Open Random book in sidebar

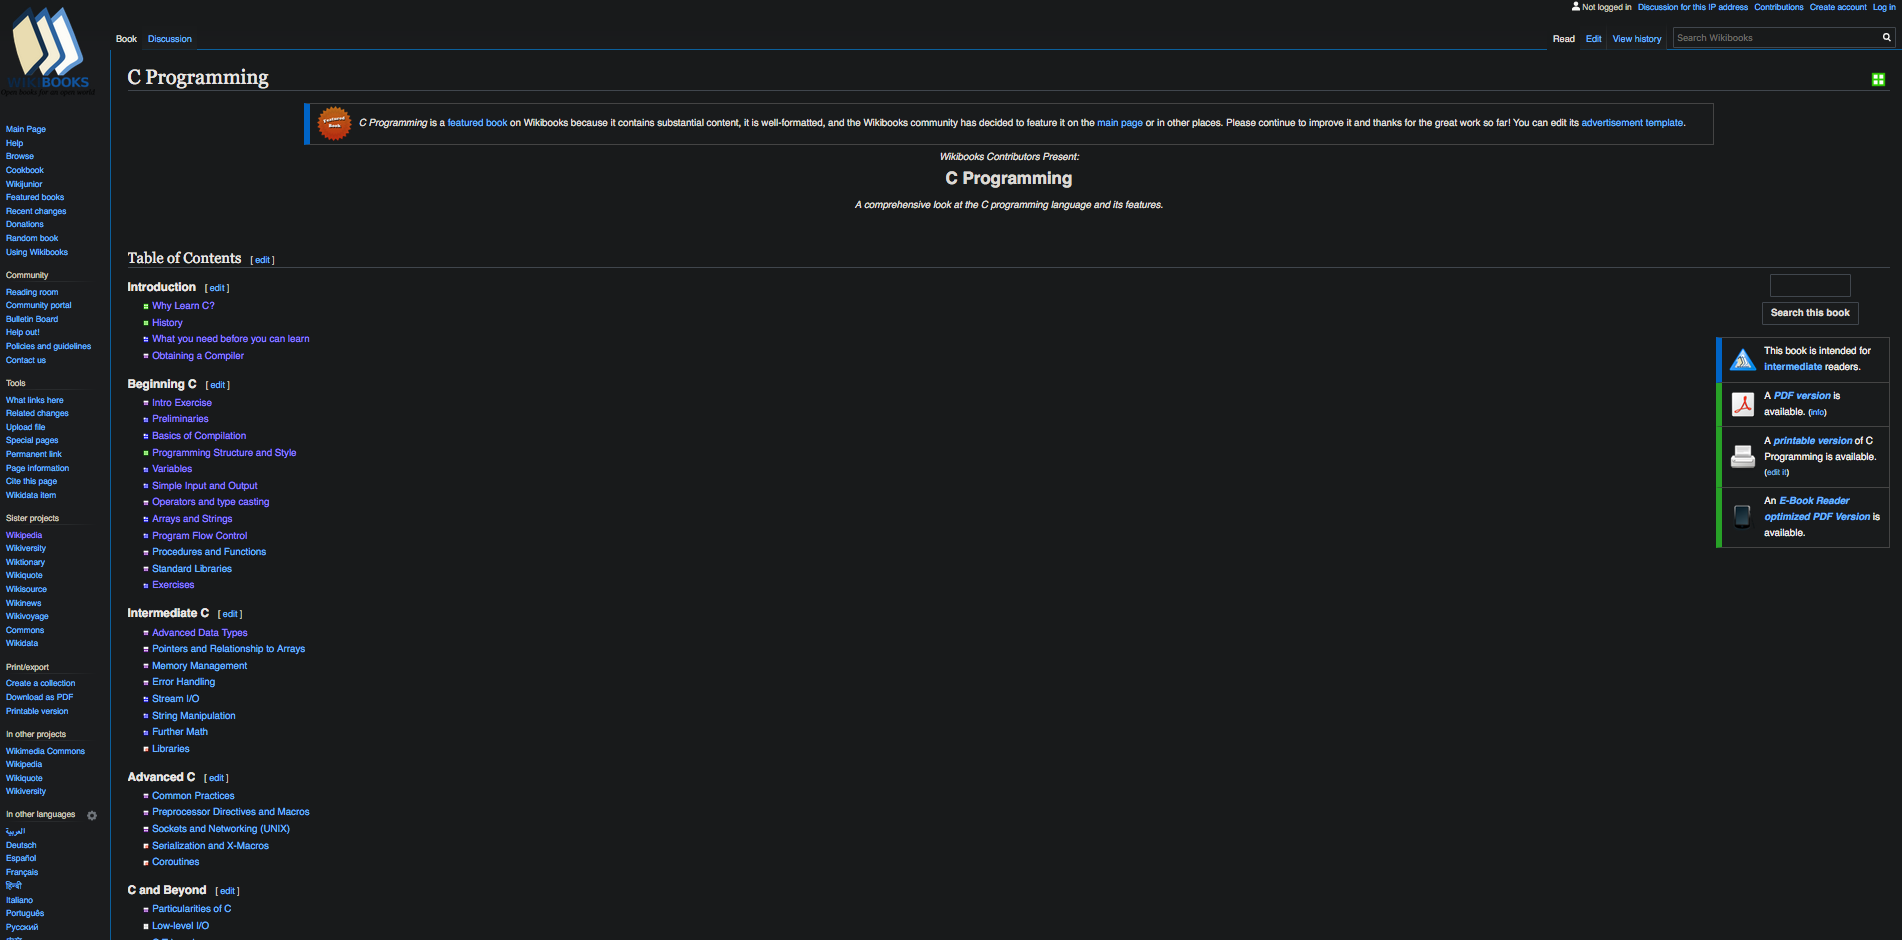tap(32, 239)
